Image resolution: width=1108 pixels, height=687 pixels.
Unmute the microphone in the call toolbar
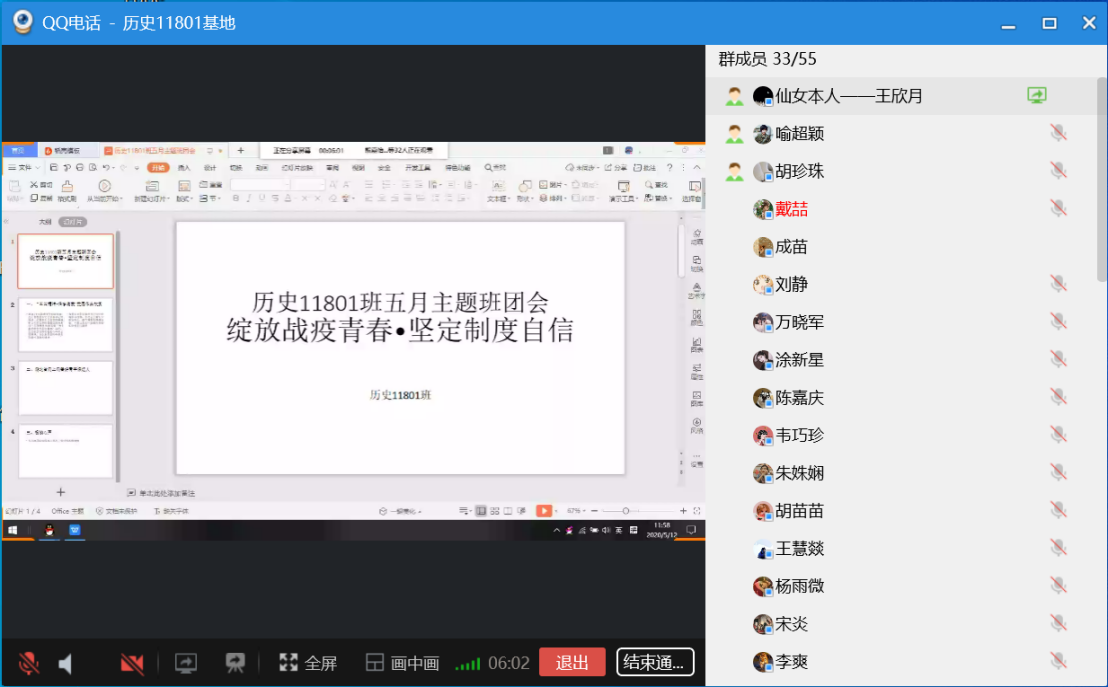29,663
